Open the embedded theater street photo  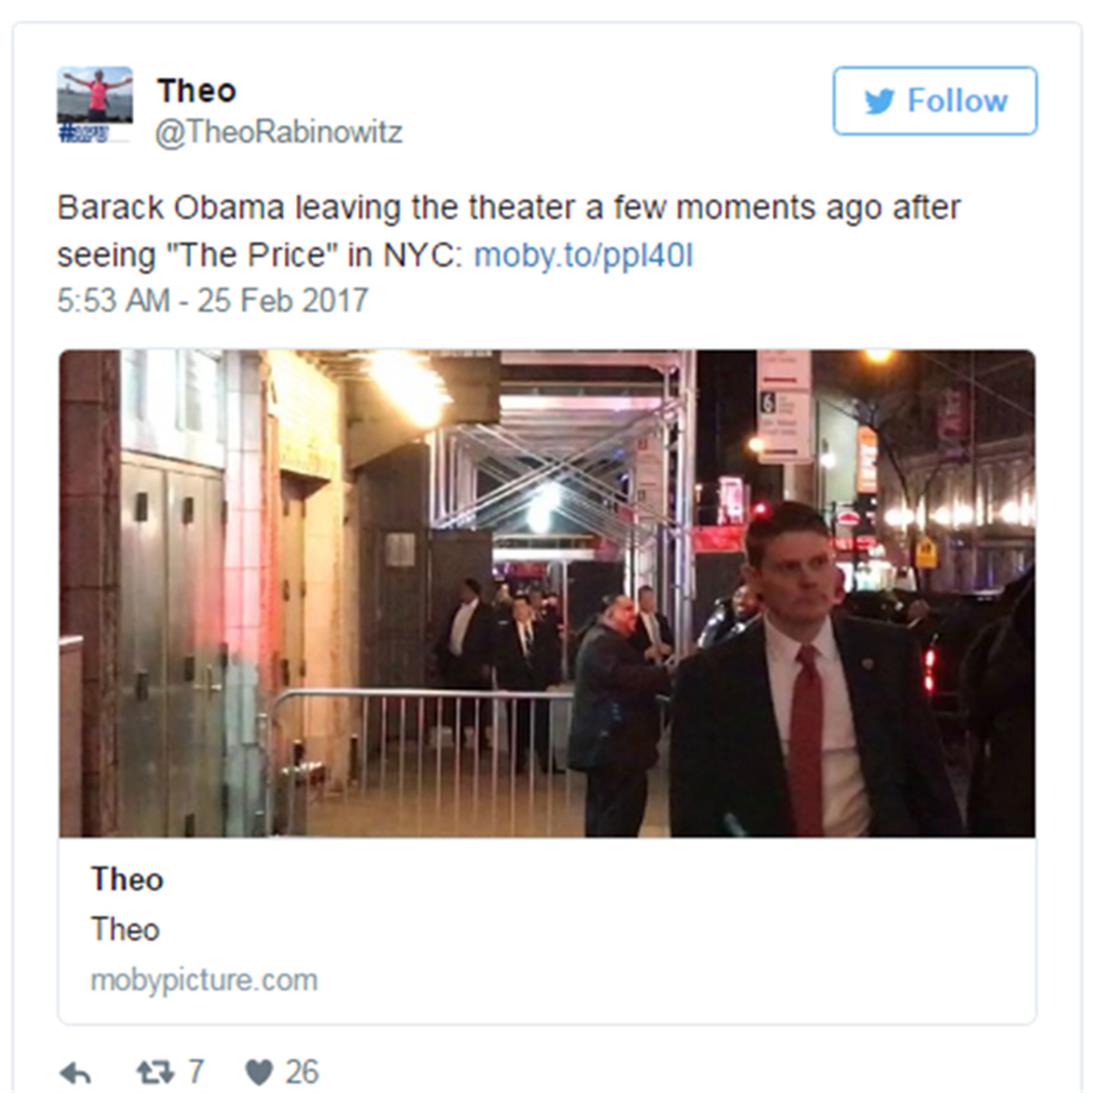point(547,594)
